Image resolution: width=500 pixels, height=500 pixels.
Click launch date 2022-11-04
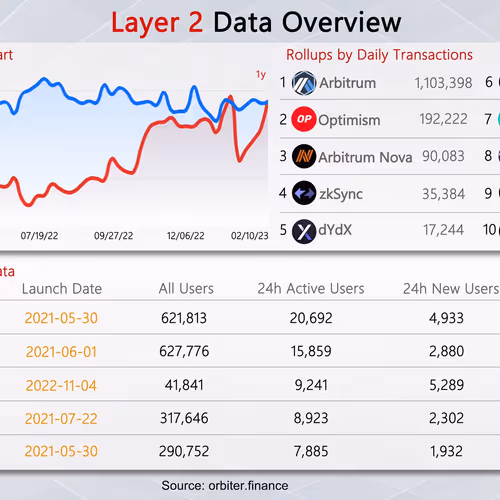point(61,386)
